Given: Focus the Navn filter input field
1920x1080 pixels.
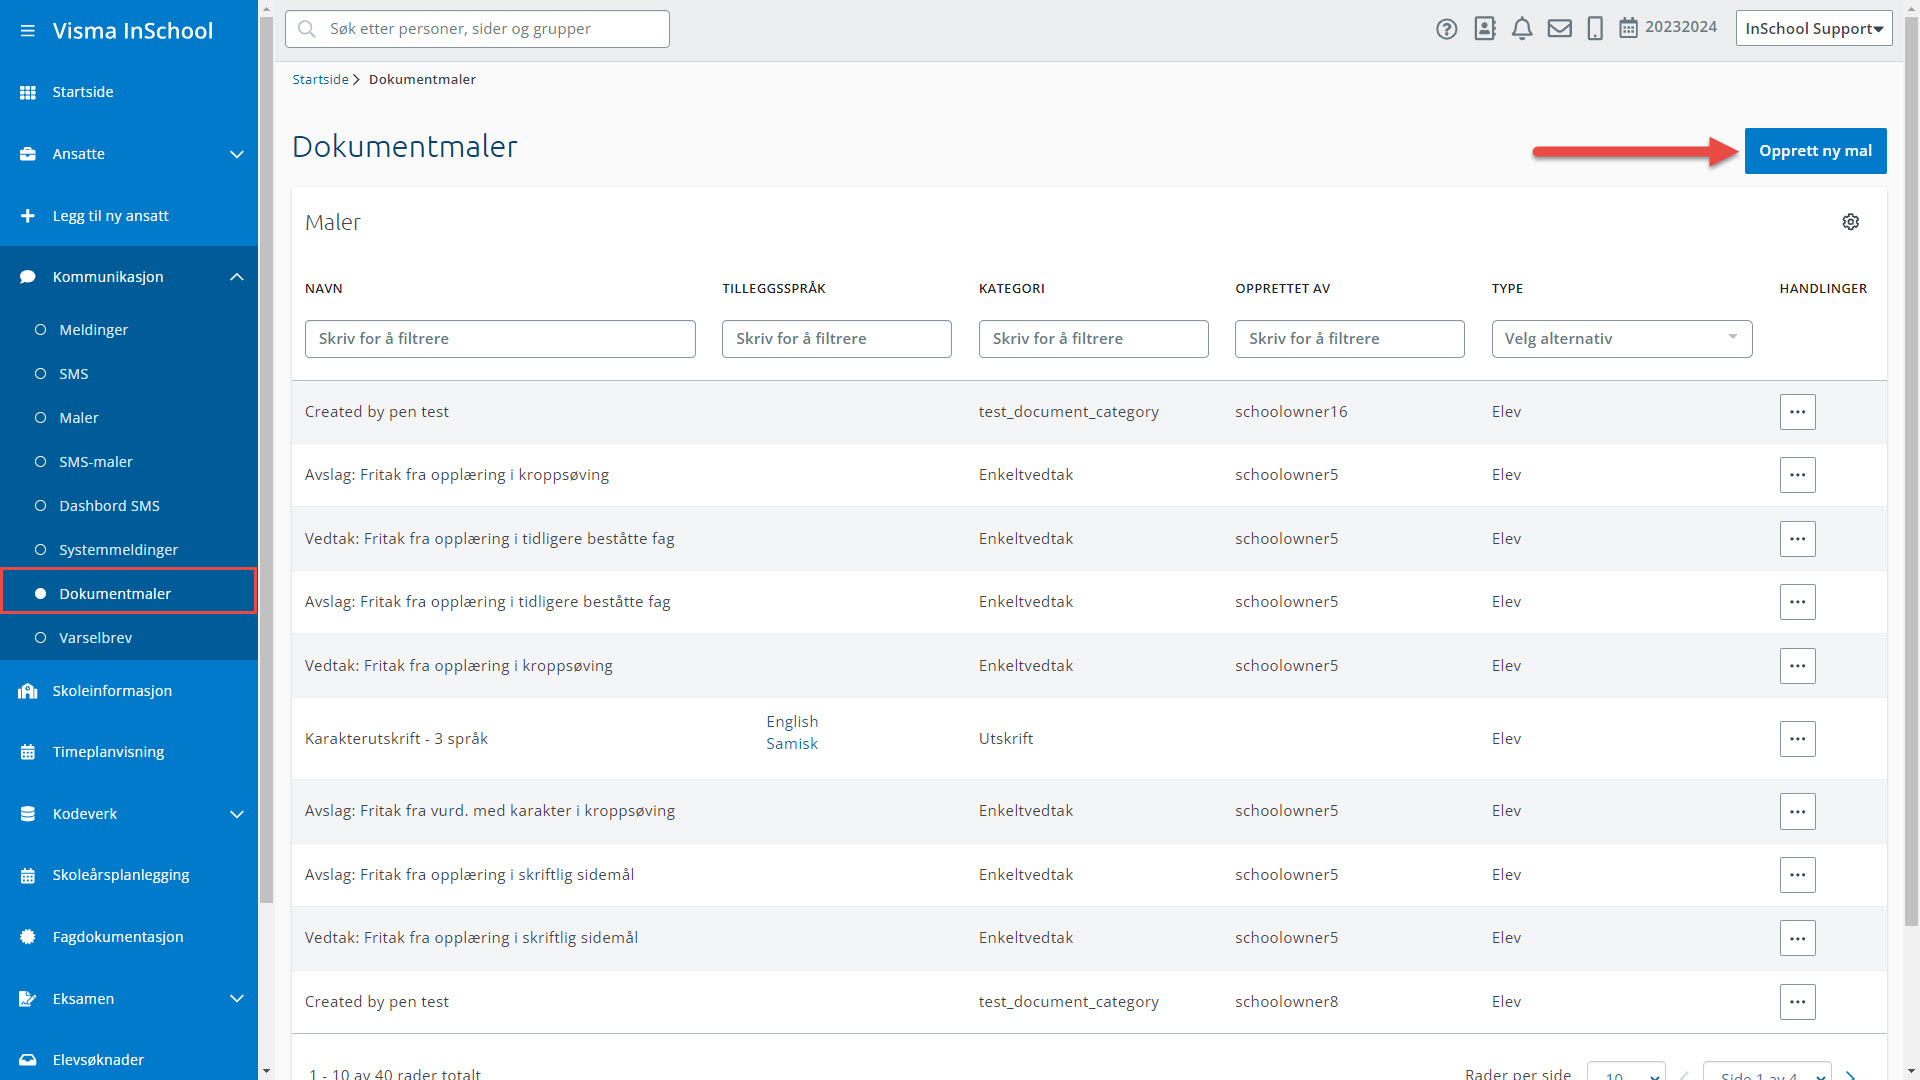Looking at the screenshot, I should (x=500, y=339).
